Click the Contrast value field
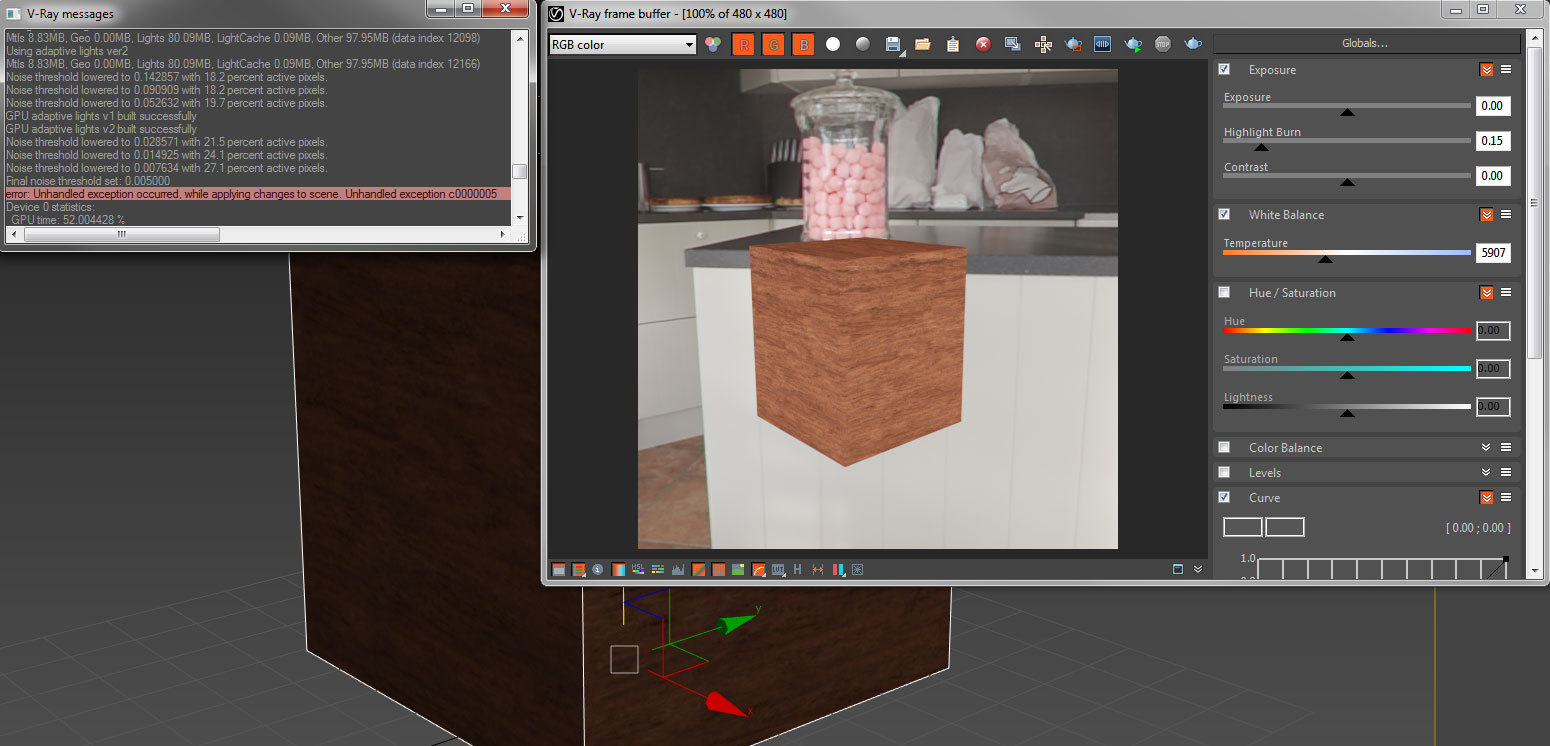Screen dimensions: 1550x746 click(x=1492, y=175)
